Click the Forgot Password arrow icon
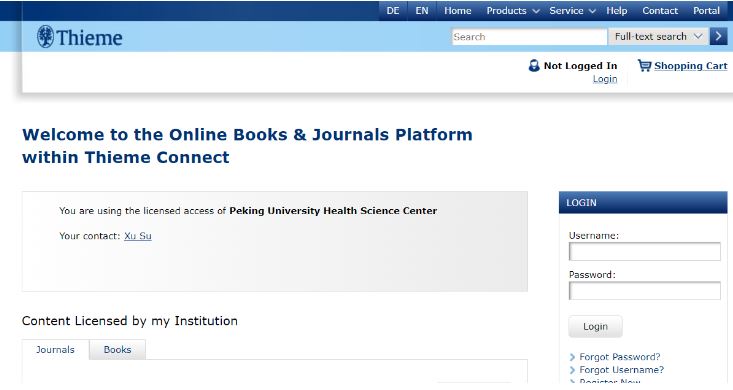This screenshot has height=390, width=733. [573, 357]
